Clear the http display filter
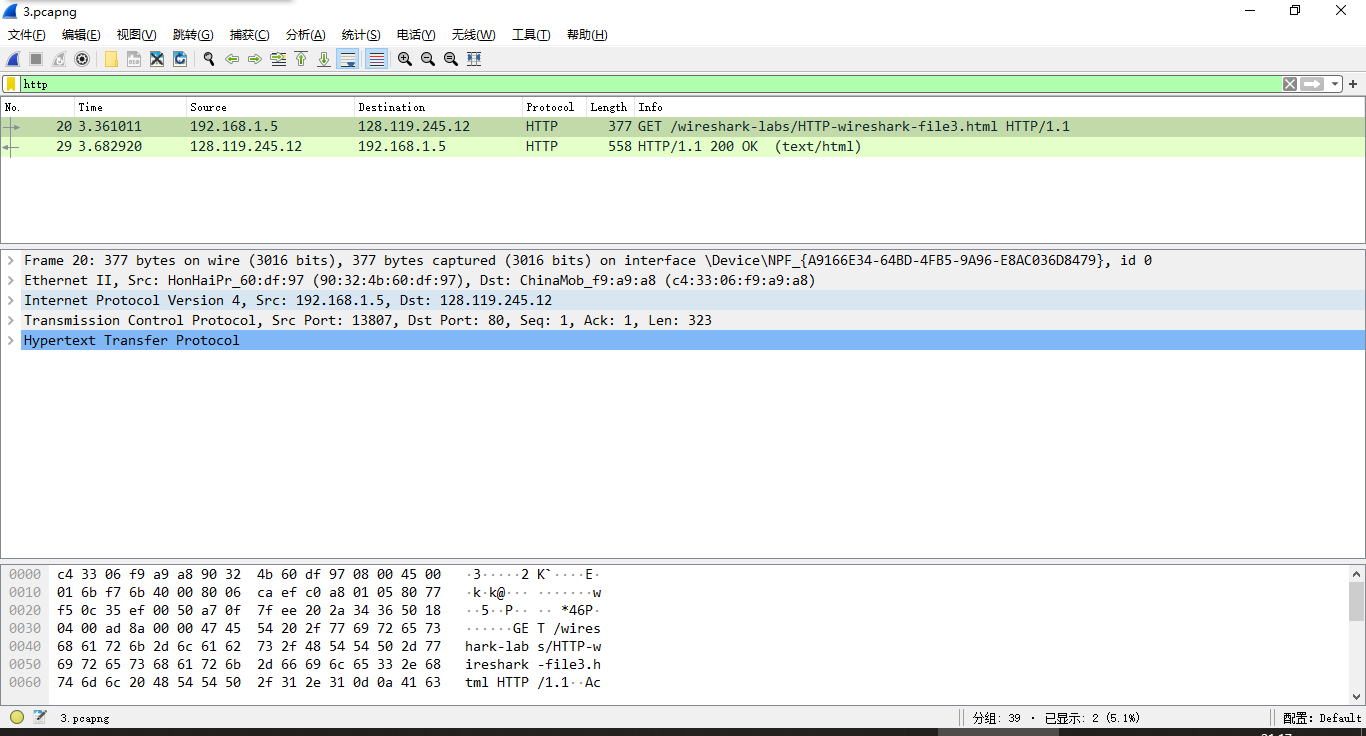This screenshot has width=1366, height=736. (x=1290, y=84)
